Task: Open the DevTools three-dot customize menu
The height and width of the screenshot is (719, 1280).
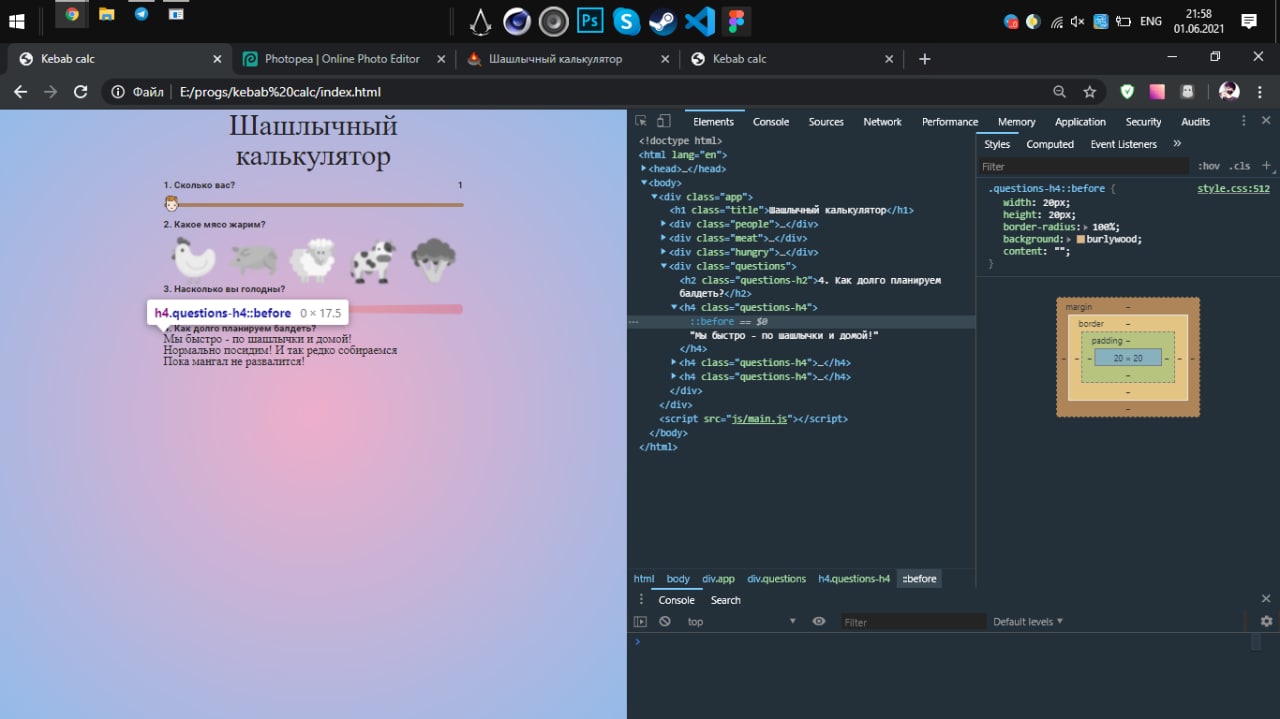Action: (1243, 121)
